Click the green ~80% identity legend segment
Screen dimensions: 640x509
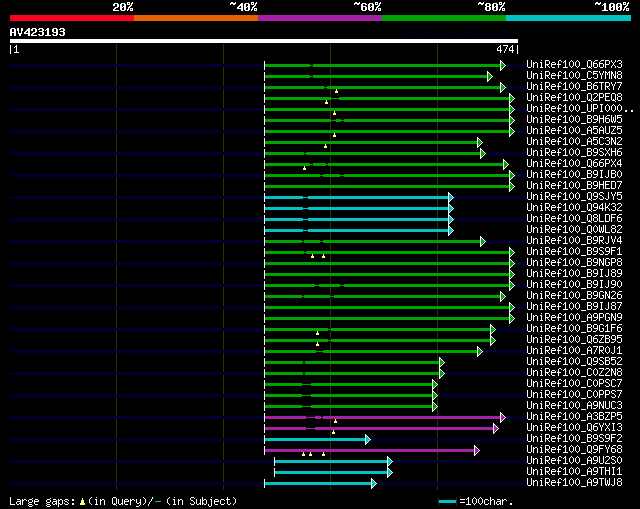[x=444, y=18]
